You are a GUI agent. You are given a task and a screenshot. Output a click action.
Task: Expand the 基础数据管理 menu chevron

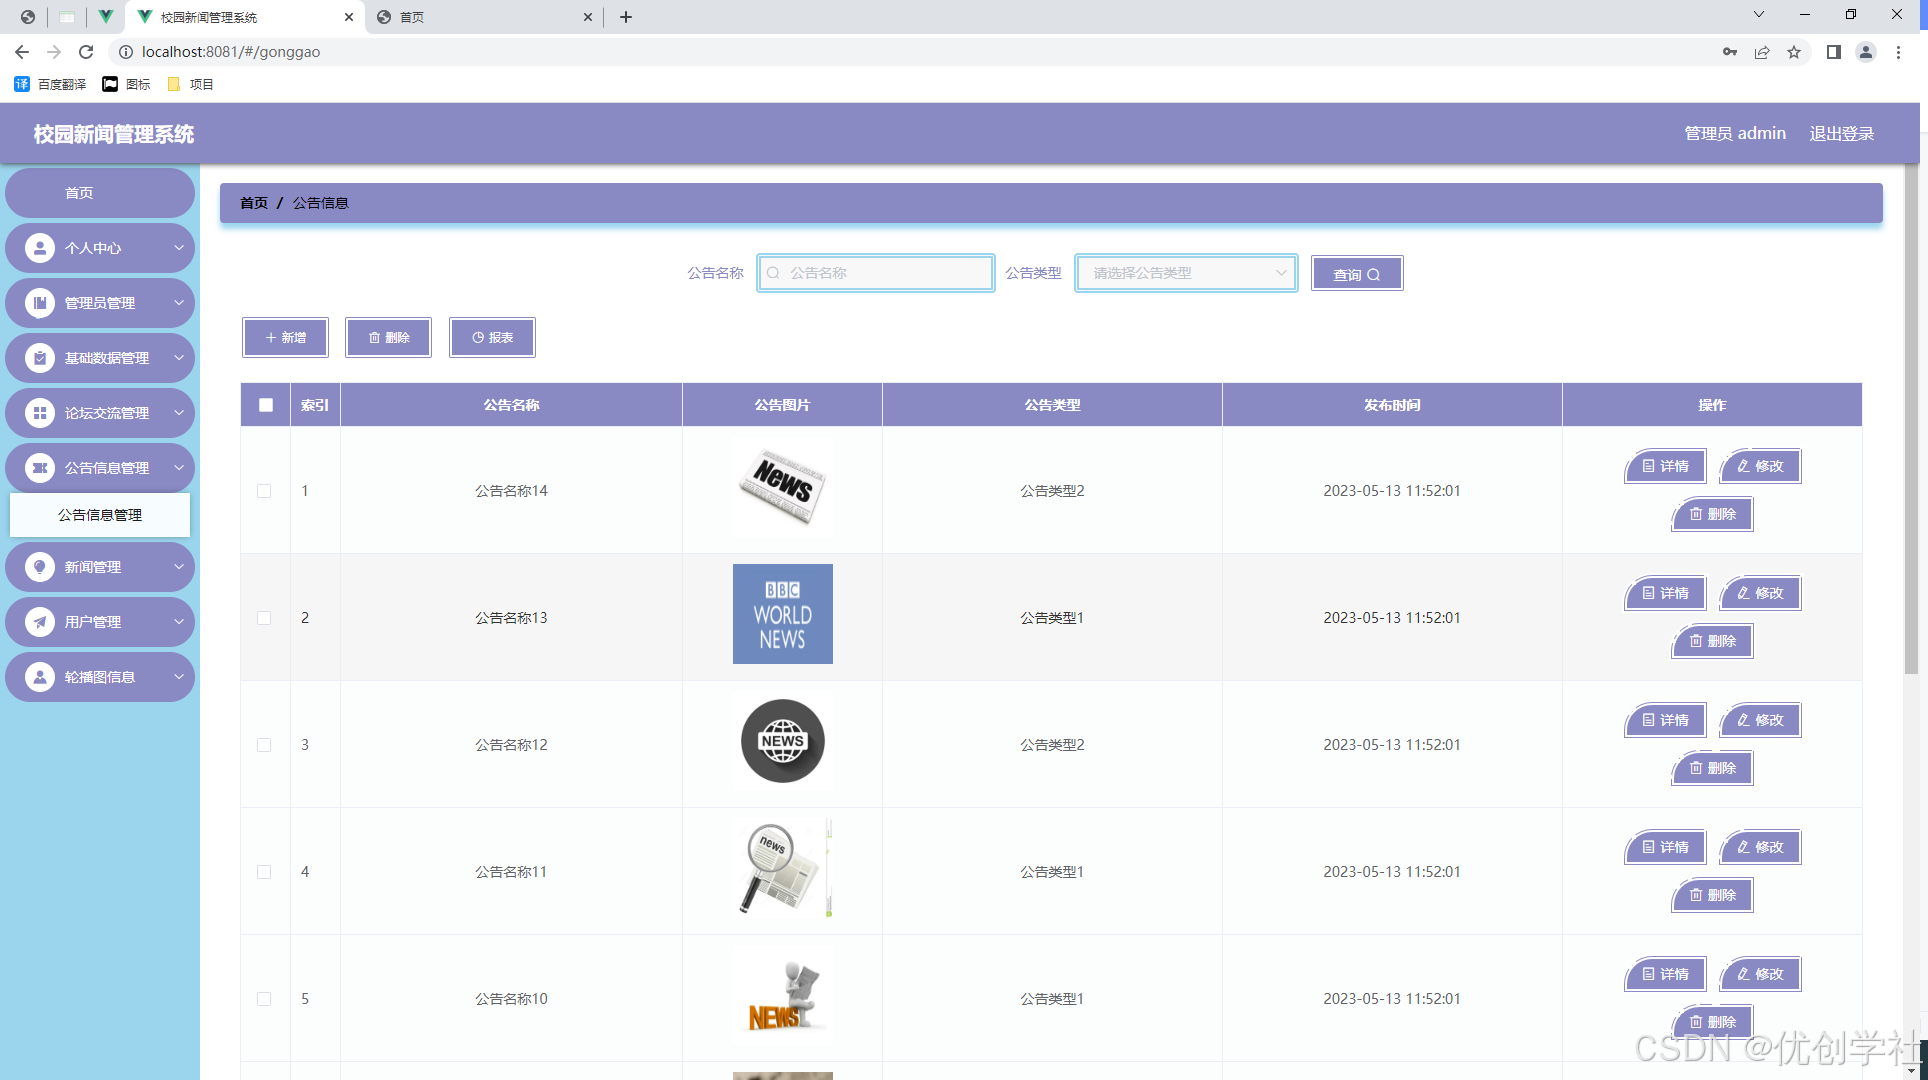click(x=179, y=358)
